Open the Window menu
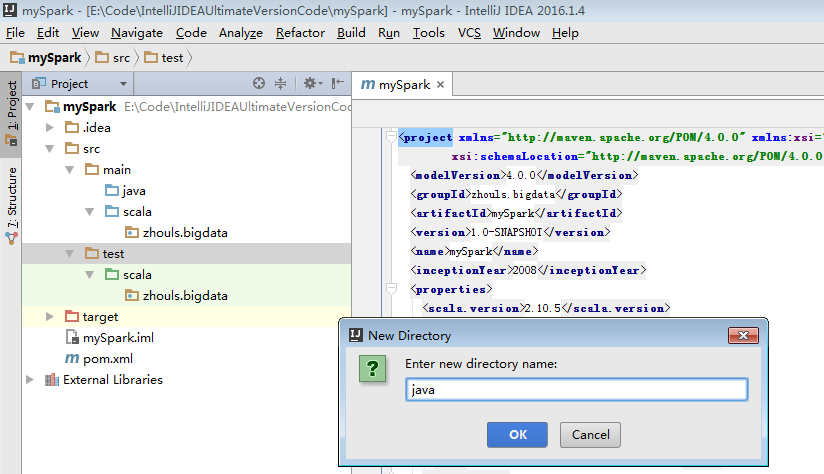 [516, 33]
